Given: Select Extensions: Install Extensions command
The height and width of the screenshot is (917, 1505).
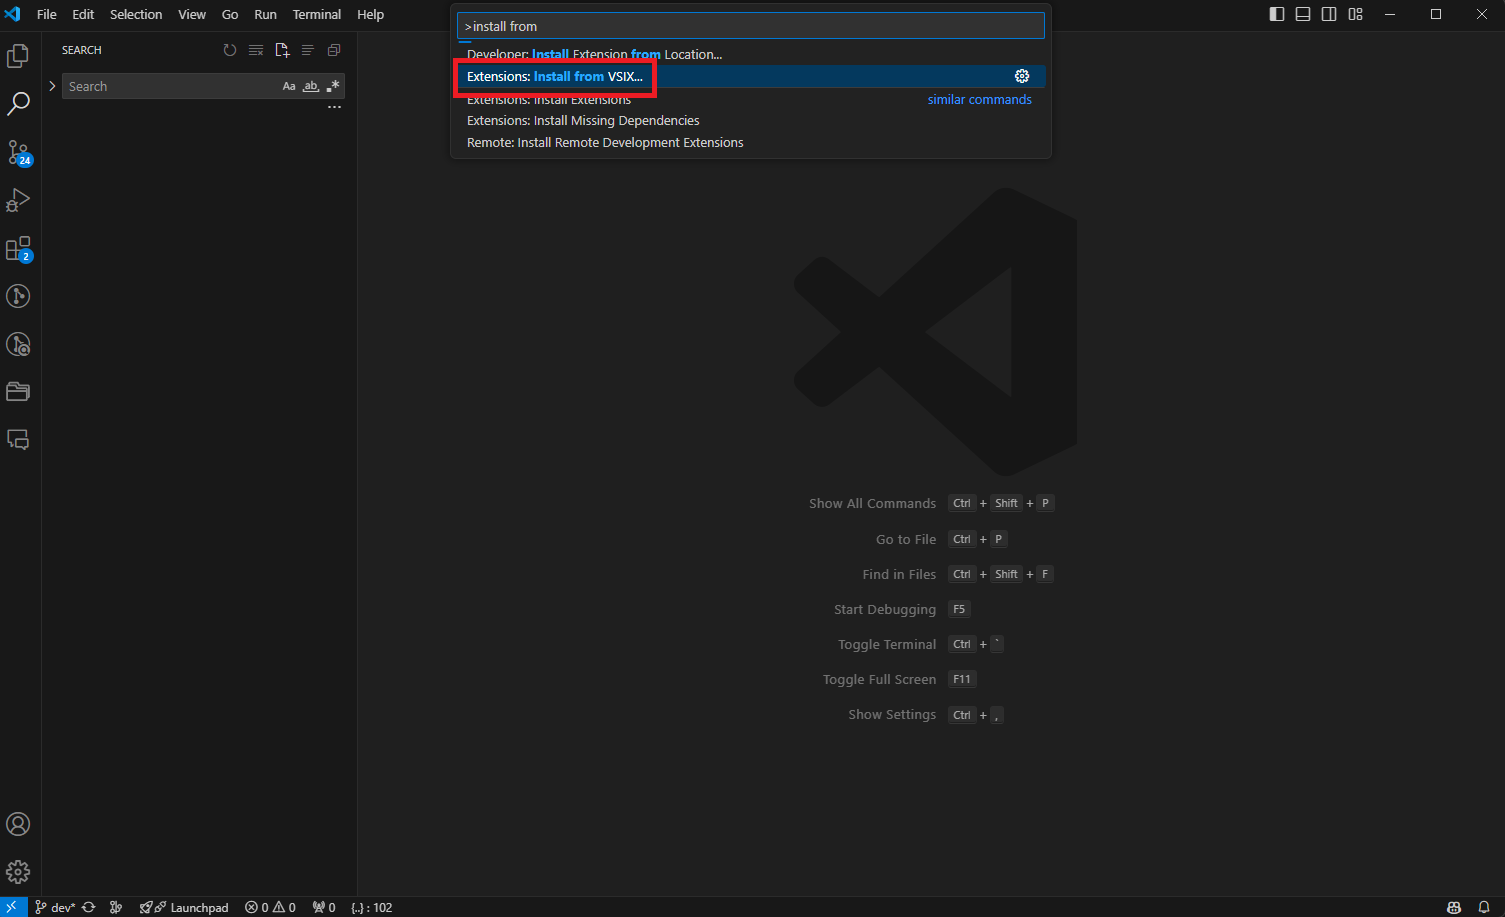Looking at the screenshot, I should pyautogui.click(x=751, y=99).
